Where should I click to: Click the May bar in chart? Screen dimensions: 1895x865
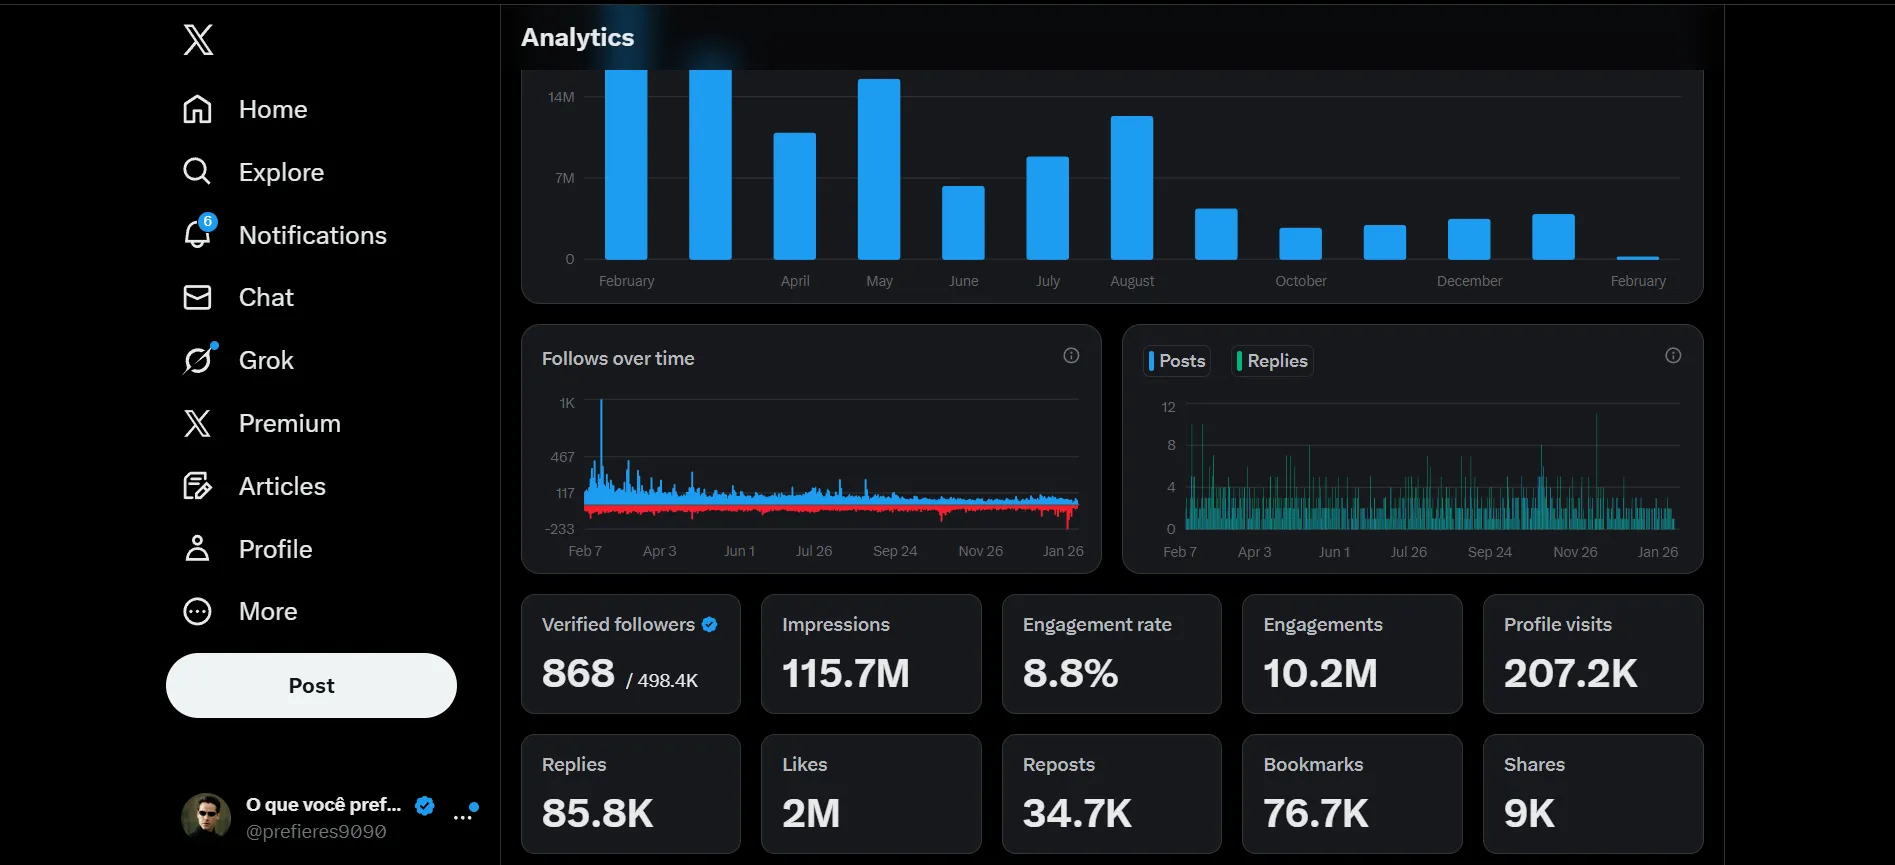pyautogui.click(x=879, y=169)
